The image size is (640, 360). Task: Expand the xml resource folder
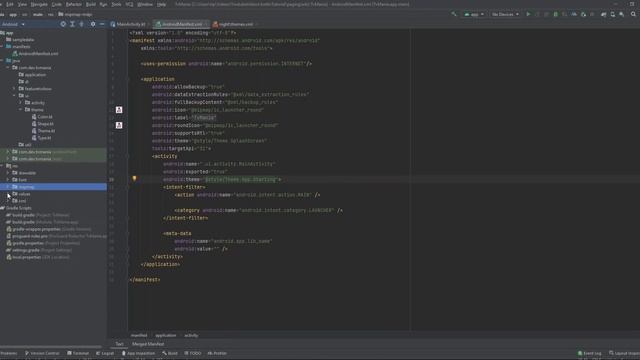[8, 201]
